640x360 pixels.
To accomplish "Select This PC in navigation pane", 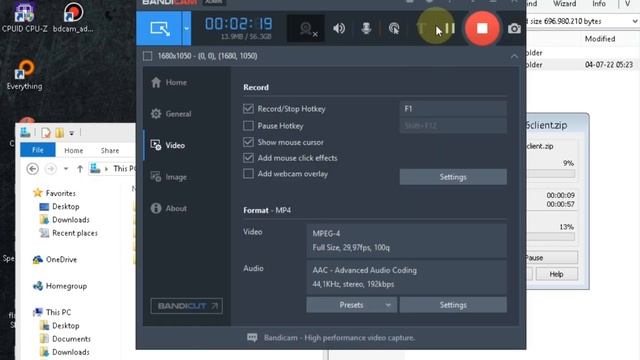I will tap(52, 312).
